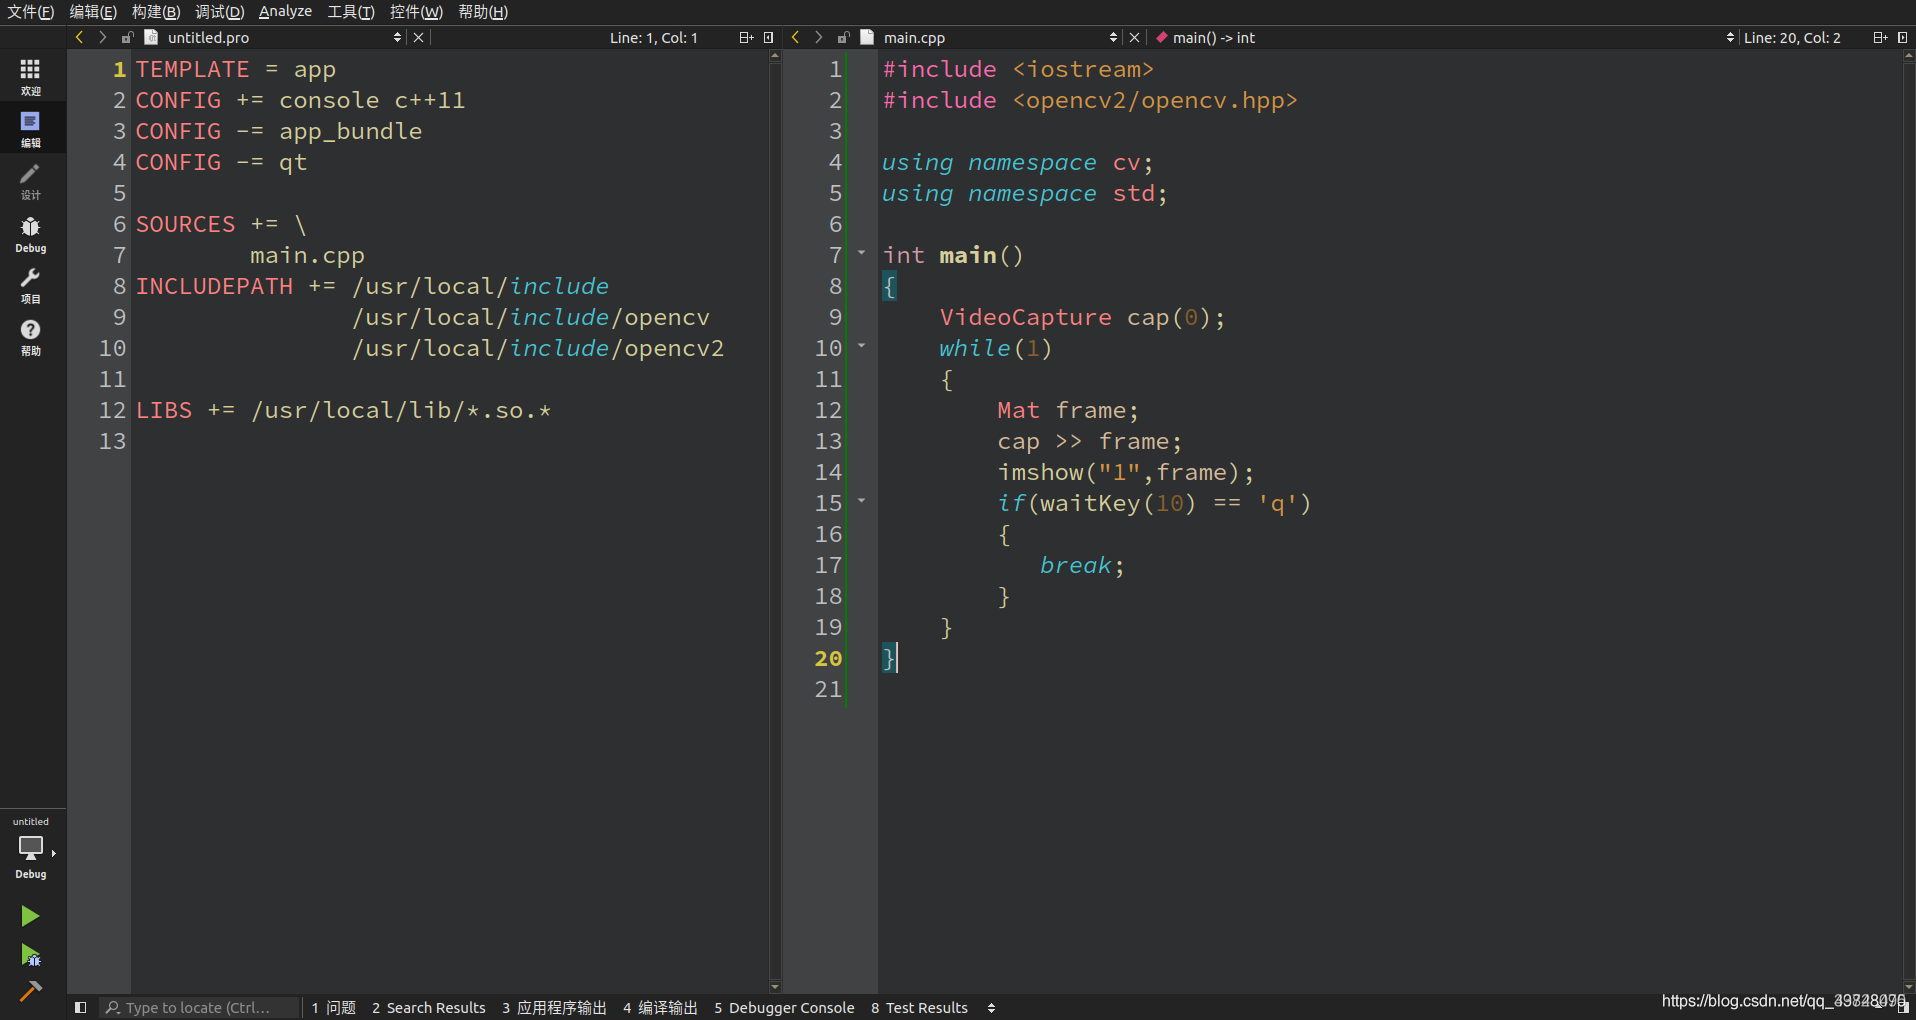Run the project with the green play button
1916x1020 pixels.
(30, 916)
